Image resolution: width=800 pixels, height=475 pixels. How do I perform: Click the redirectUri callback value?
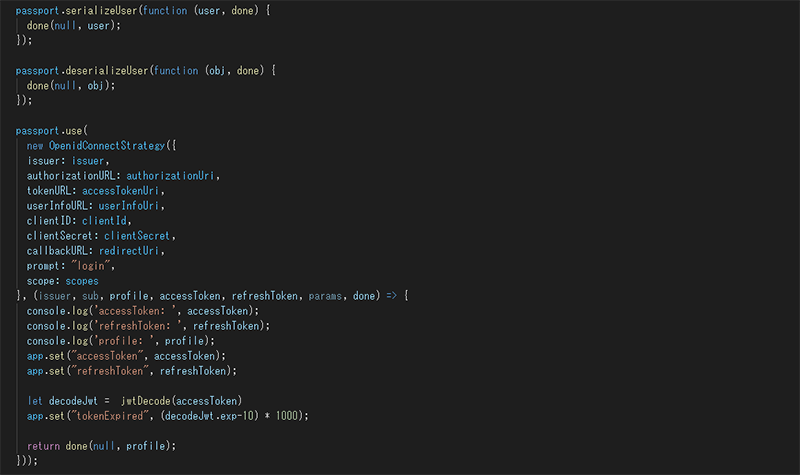click(129, 251)
